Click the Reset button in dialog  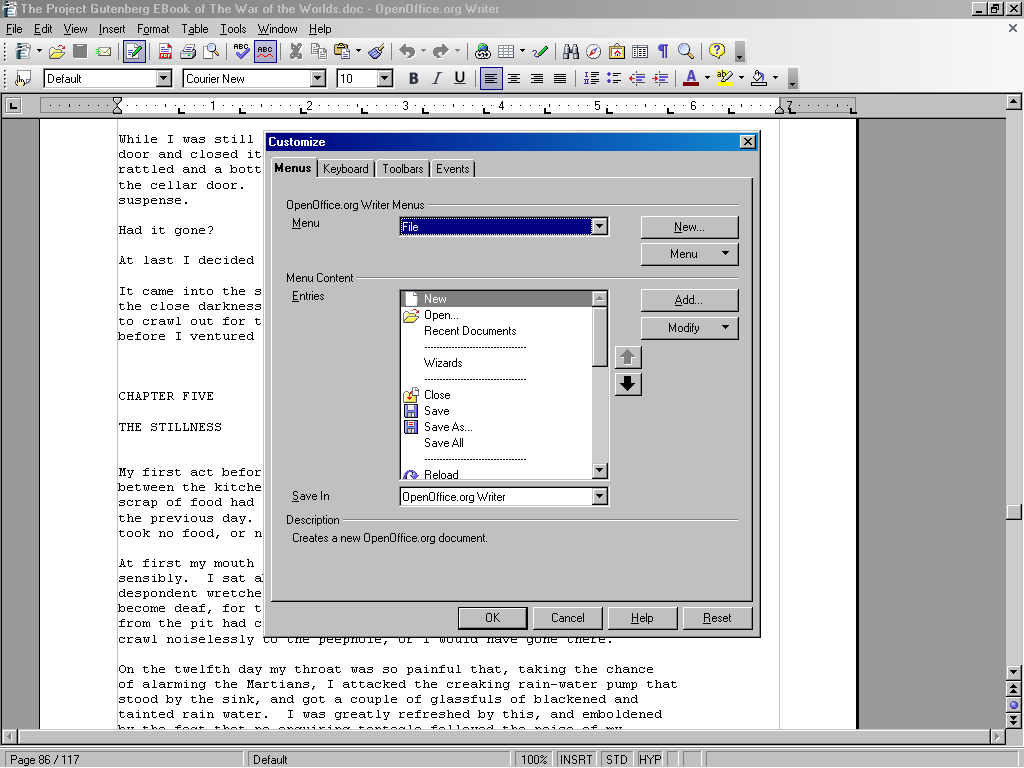coord(717,618)
